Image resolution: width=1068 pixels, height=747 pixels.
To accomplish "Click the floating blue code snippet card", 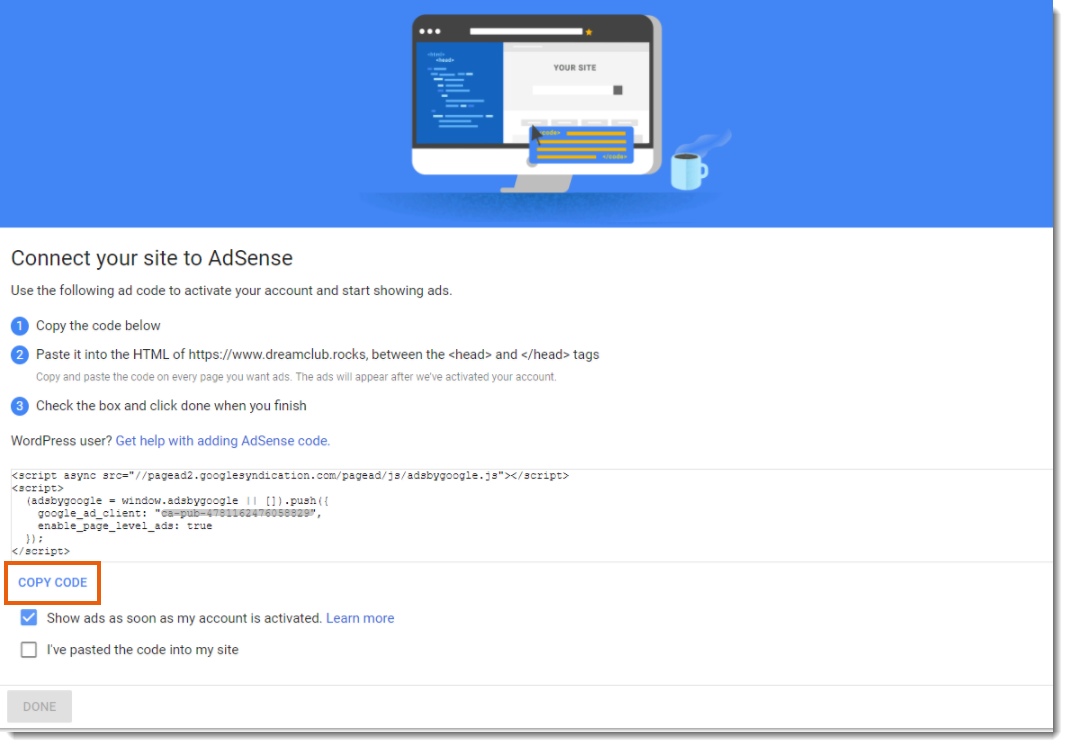I will pyautogui.click(x=583, y=144).
